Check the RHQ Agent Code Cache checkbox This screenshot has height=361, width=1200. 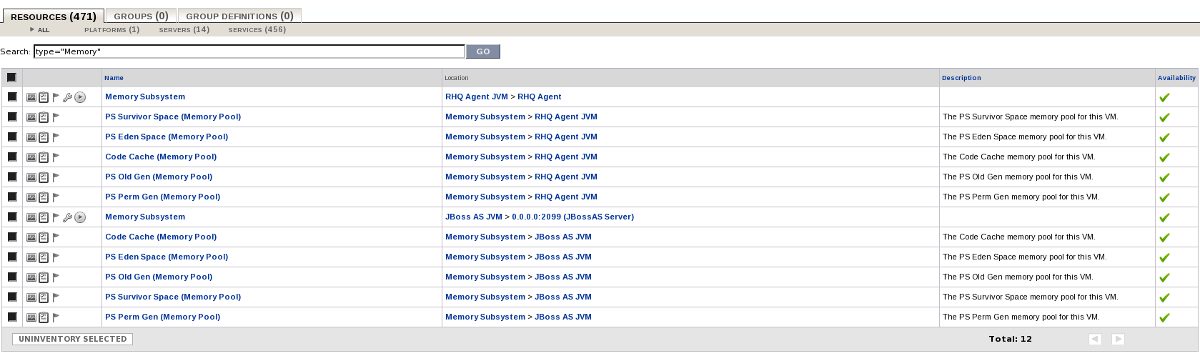tap(12, 157)
